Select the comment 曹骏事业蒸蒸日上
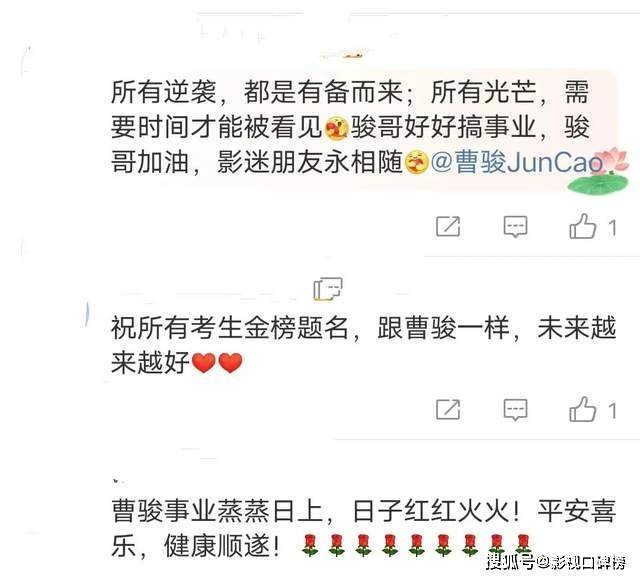This screenshot has width=640, height=579. pos(363,528)
